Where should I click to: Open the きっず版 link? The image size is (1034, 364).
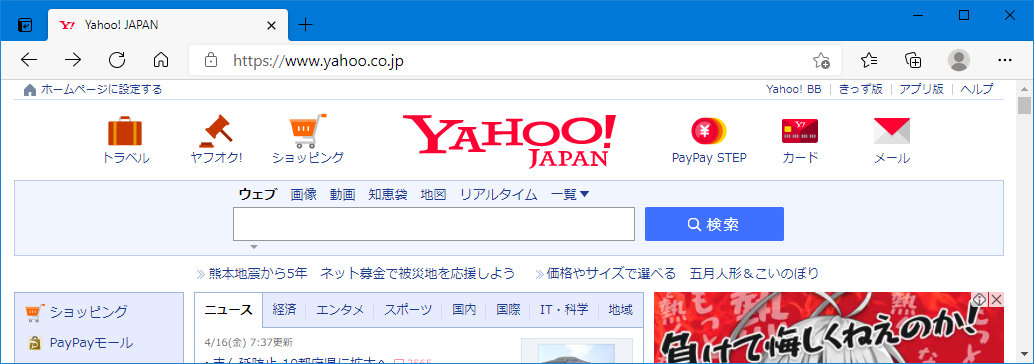[x=861, y=90]
